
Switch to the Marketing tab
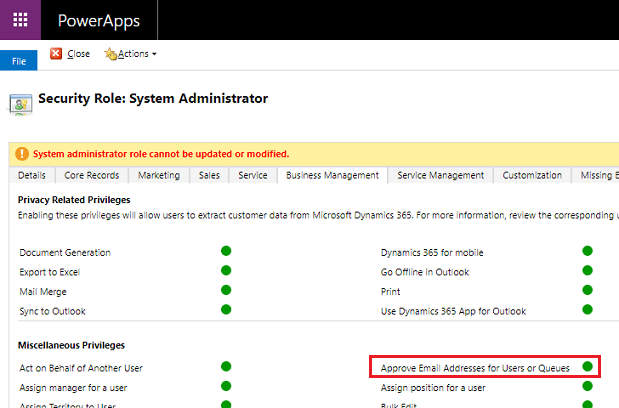click(x=159, y=175)
